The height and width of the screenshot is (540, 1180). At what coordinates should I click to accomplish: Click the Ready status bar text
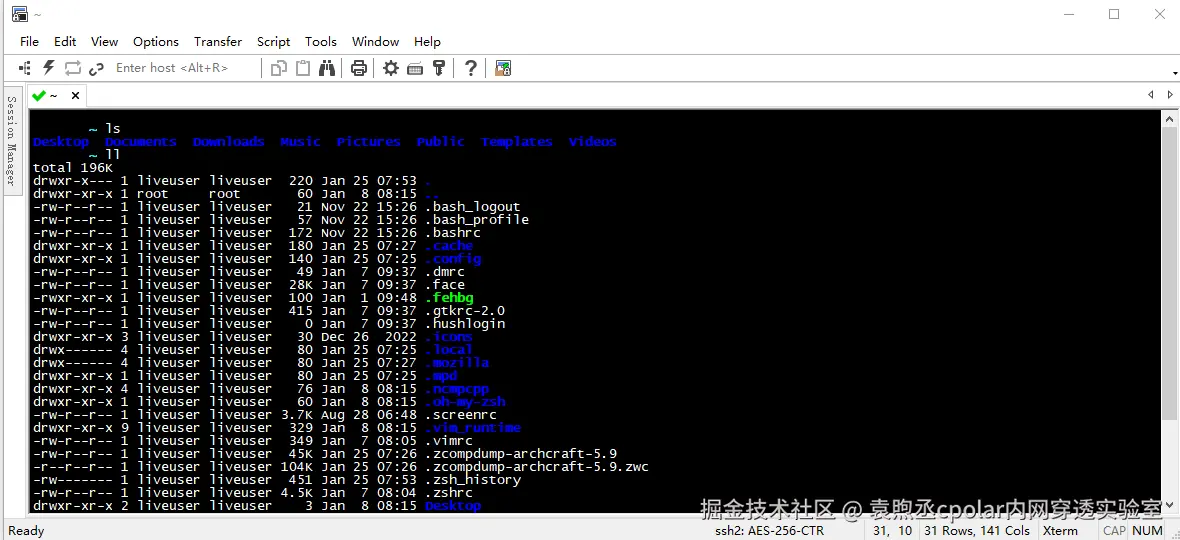(26, 531)
